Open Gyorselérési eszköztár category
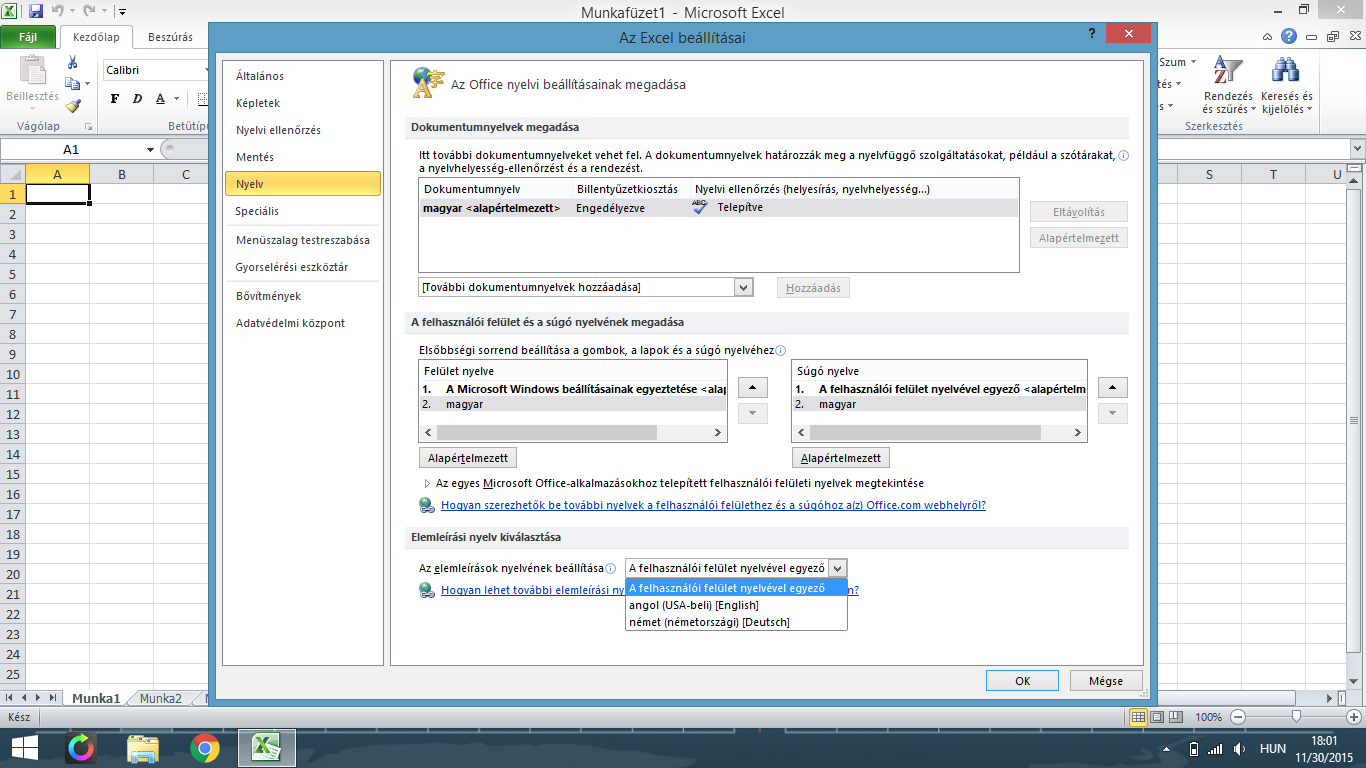Viewport: 1366px width, 768px height. (x=303, y=267)
